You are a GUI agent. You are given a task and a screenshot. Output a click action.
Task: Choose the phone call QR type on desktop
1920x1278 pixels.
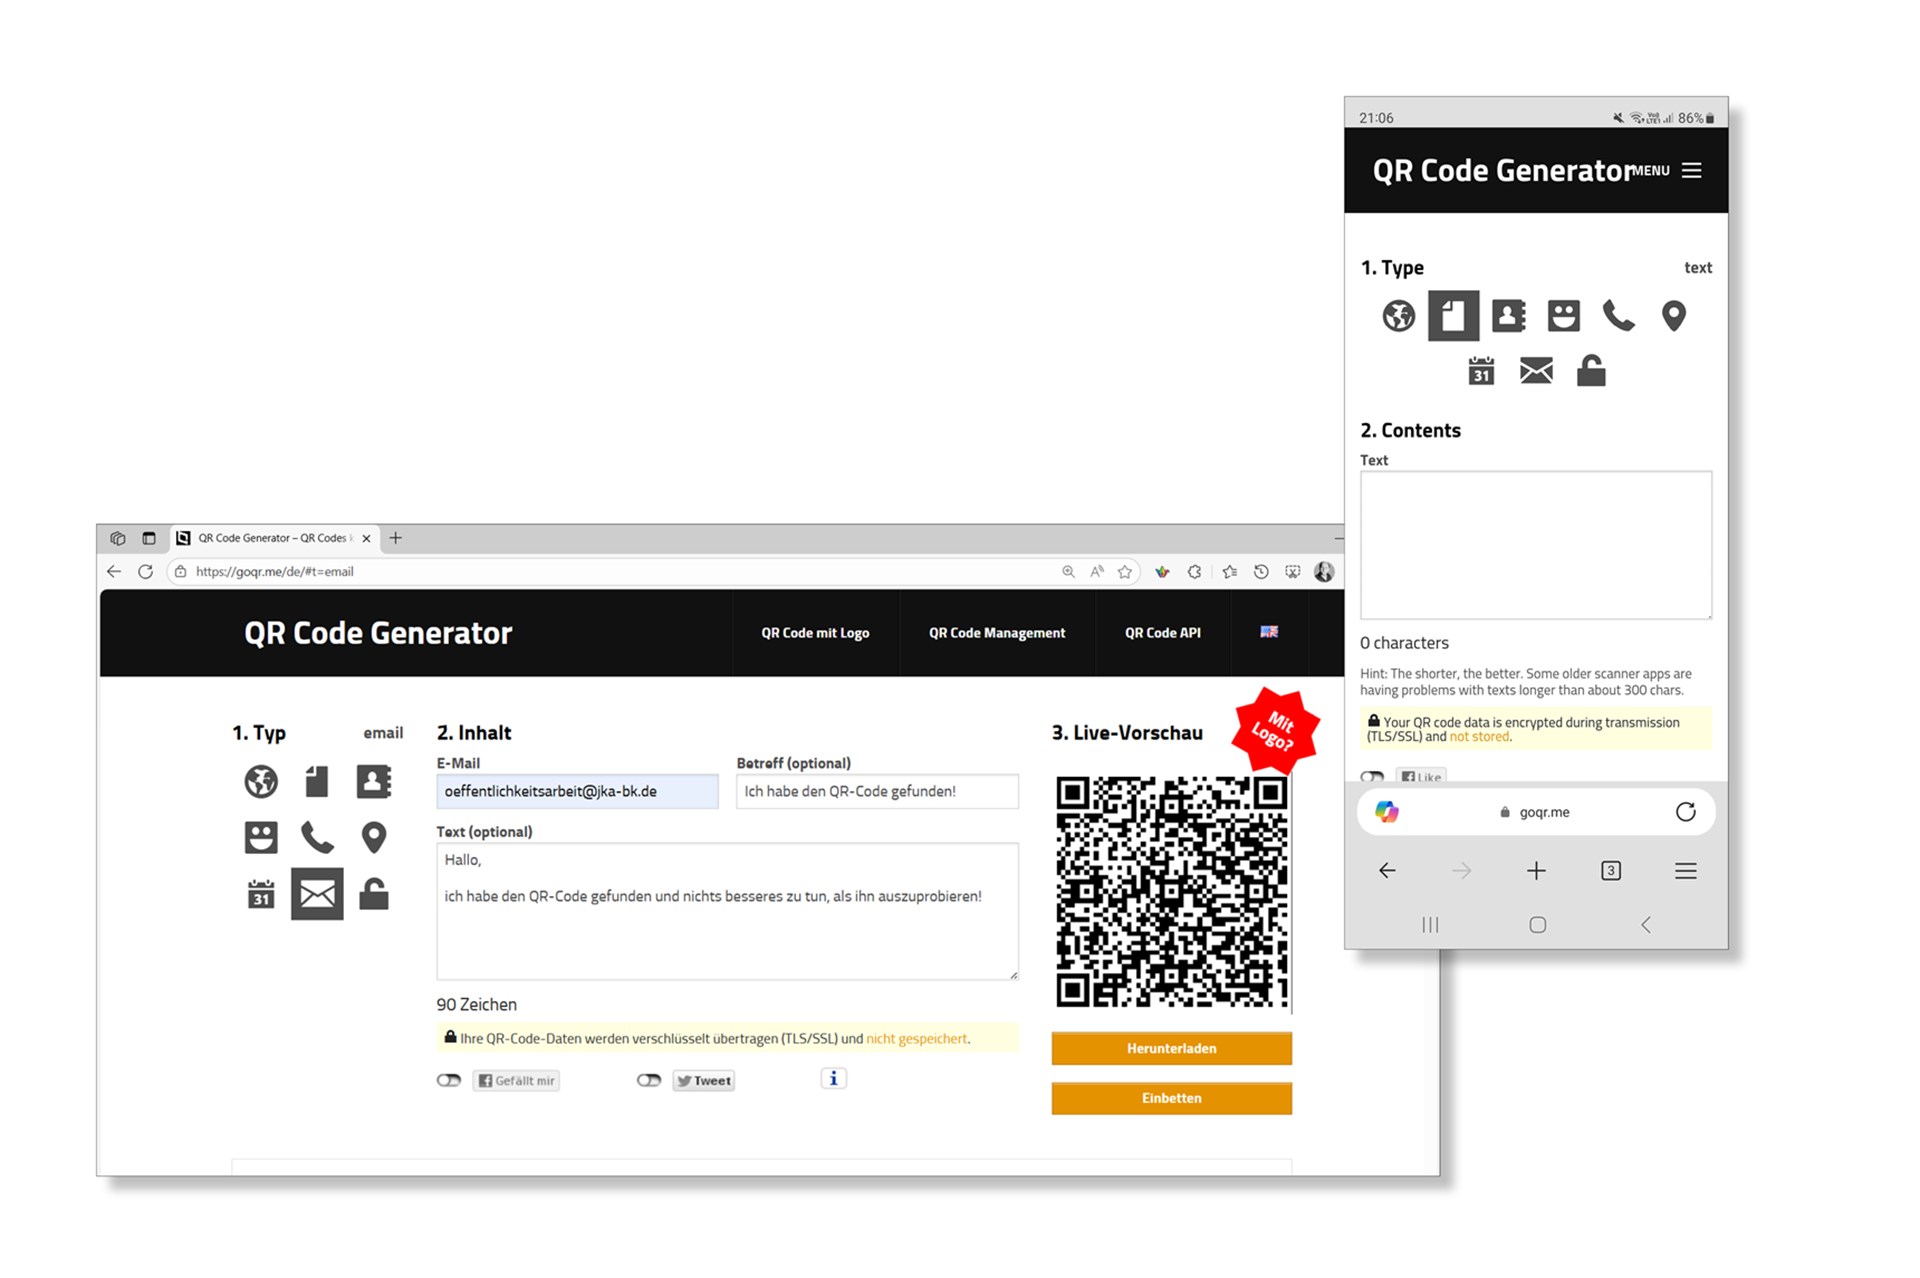(x=317, y=837)
